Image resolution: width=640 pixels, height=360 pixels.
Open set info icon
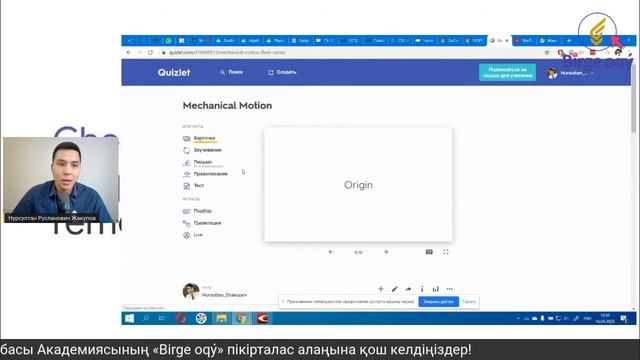pyautogui.click(x=422, y=289)
